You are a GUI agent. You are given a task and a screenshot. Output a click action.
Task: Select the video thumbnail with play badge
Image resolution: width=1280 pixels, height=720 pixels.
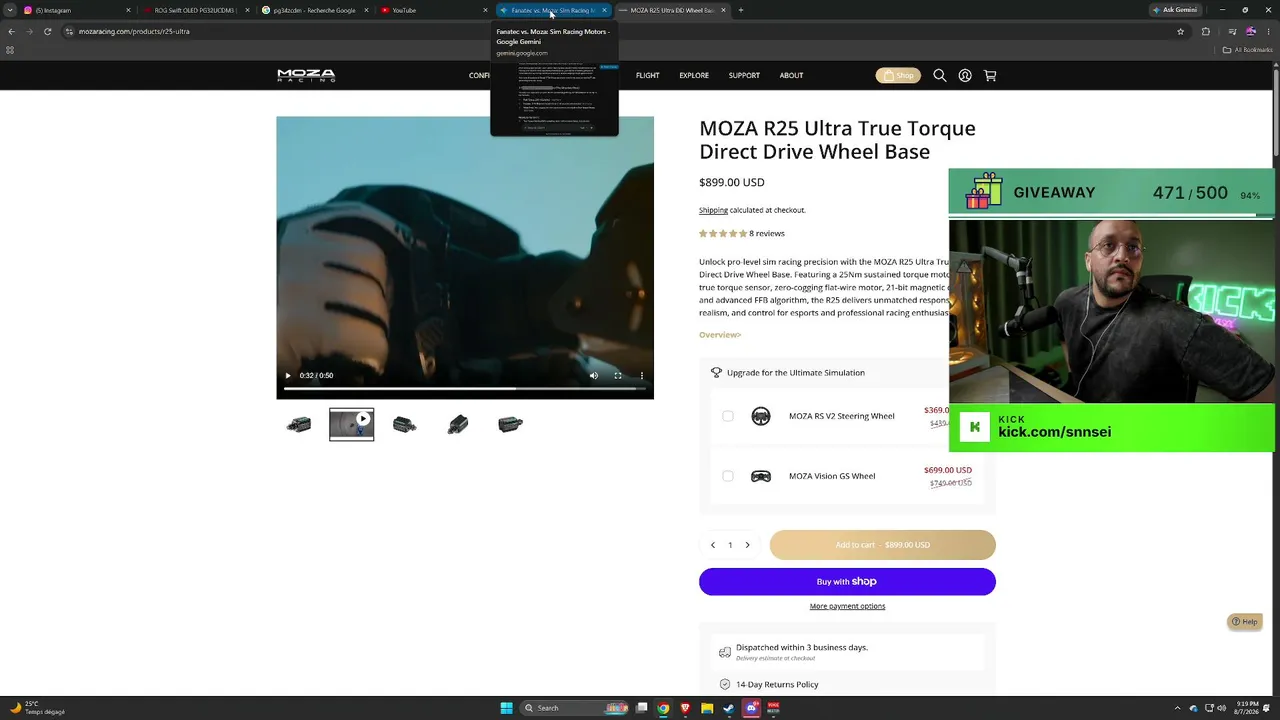pyautogui.click(x=352, y=425)
